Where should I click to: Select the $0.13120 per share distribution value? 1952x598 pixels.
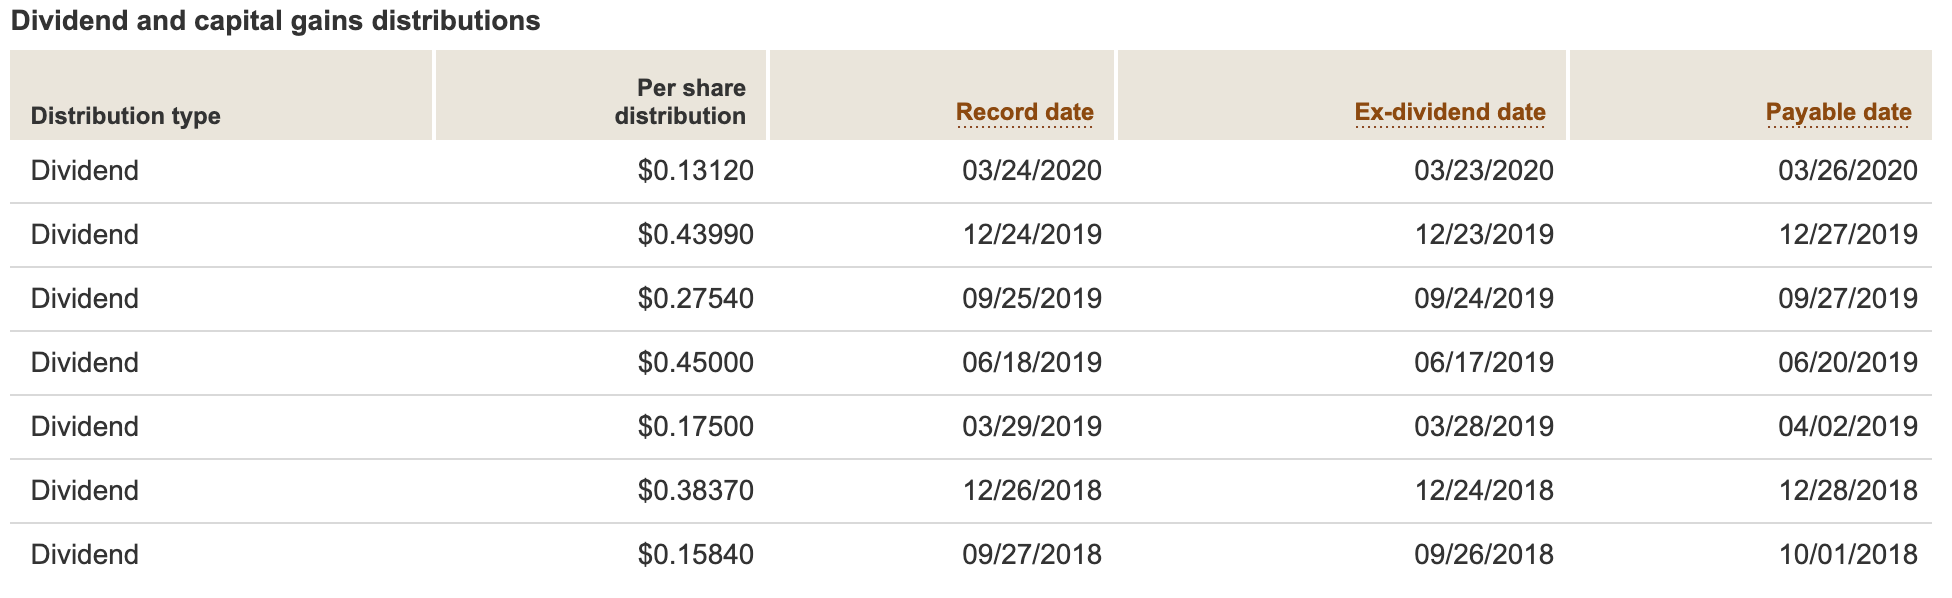tap(696, 171)
